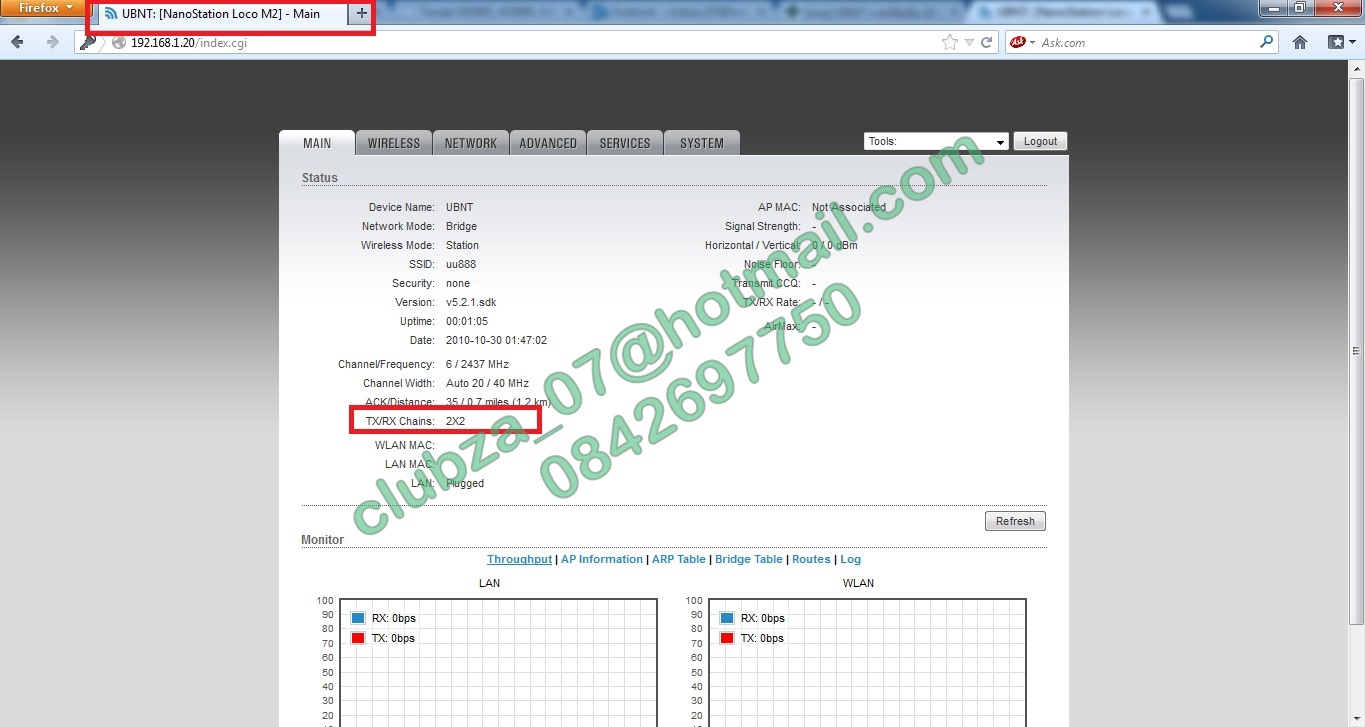Viewport: 1365px width, 727px height.
Task: Select the Channel Width value Auto 20 / 40 MHz
Action: (487, 383)
